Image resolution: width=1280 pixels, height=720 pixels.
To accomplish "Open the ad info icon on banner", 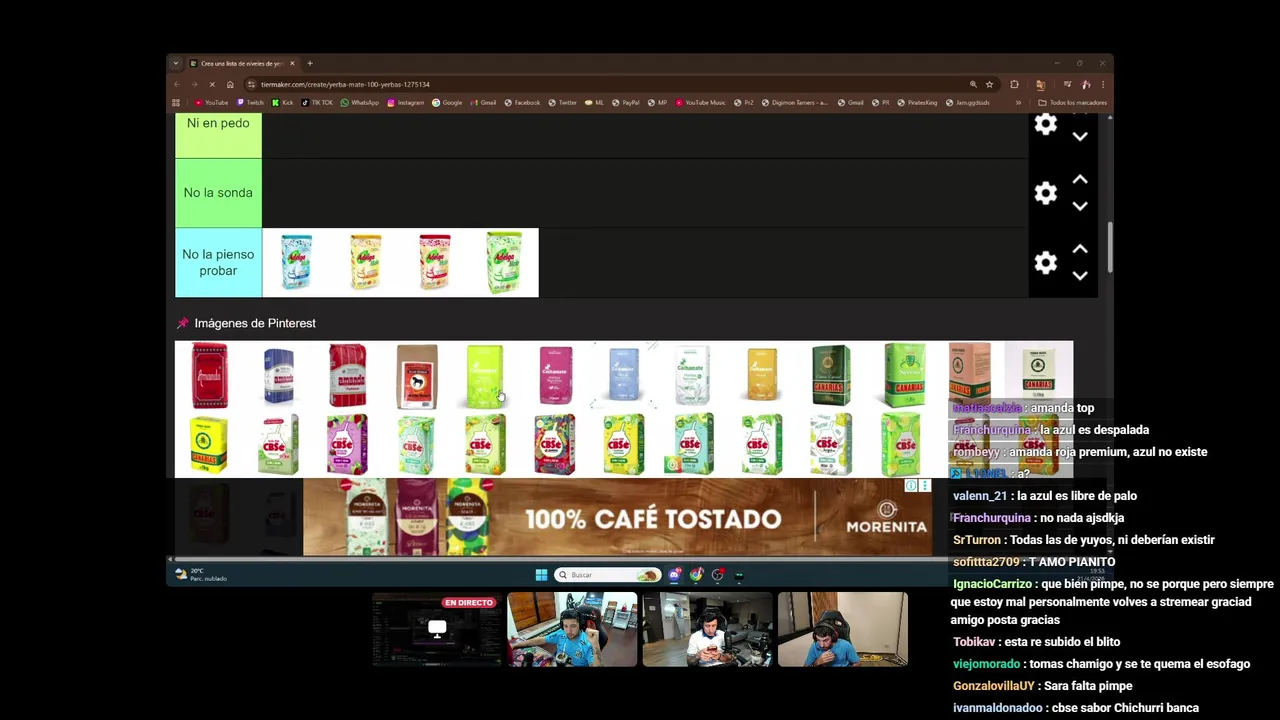I will click(x=911, y=486).
